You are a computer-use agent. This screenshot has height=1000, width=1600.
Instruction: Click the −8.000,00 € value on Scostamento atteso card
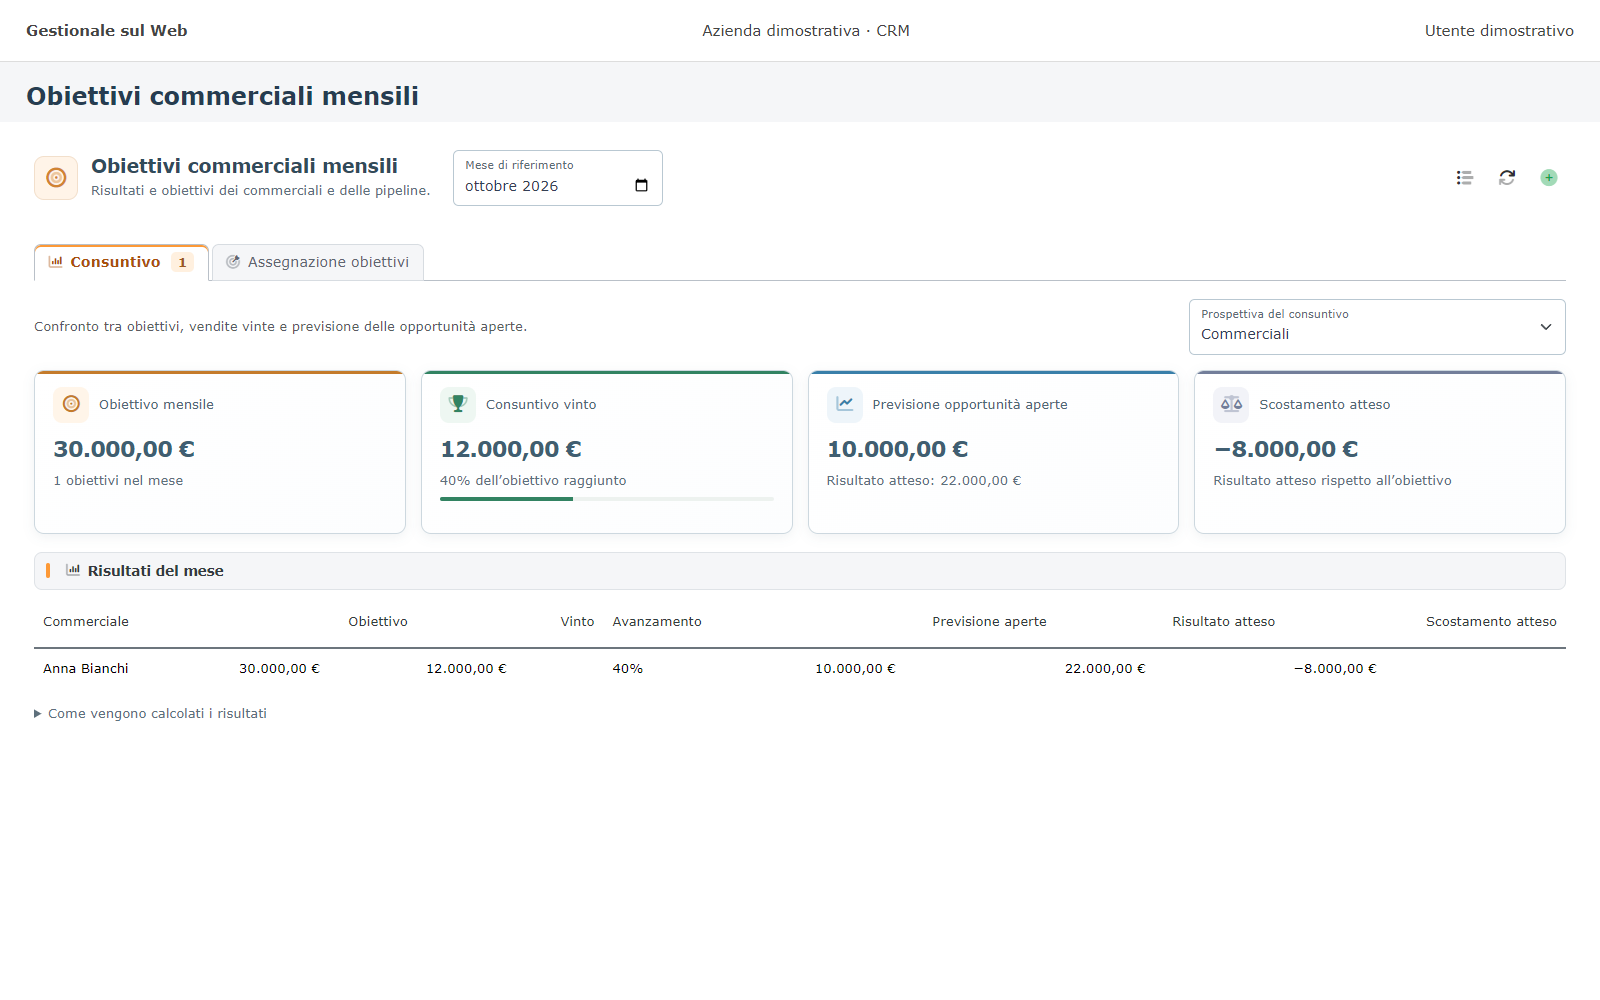point(1286,450)
